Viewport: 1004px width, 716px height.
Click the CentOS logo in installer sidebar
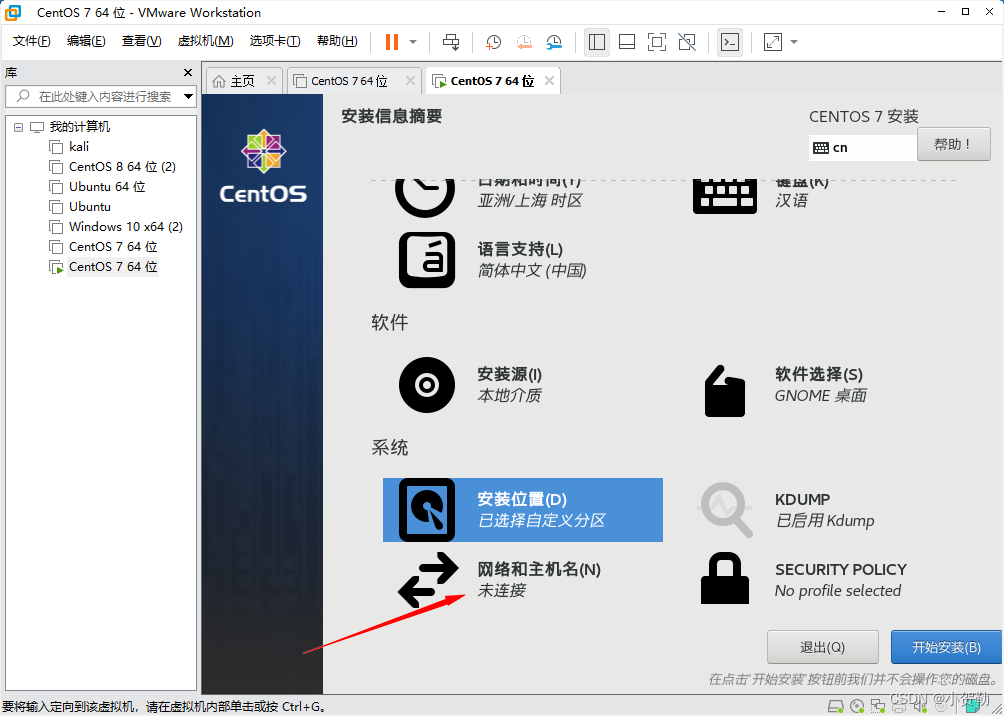point(263,167)
